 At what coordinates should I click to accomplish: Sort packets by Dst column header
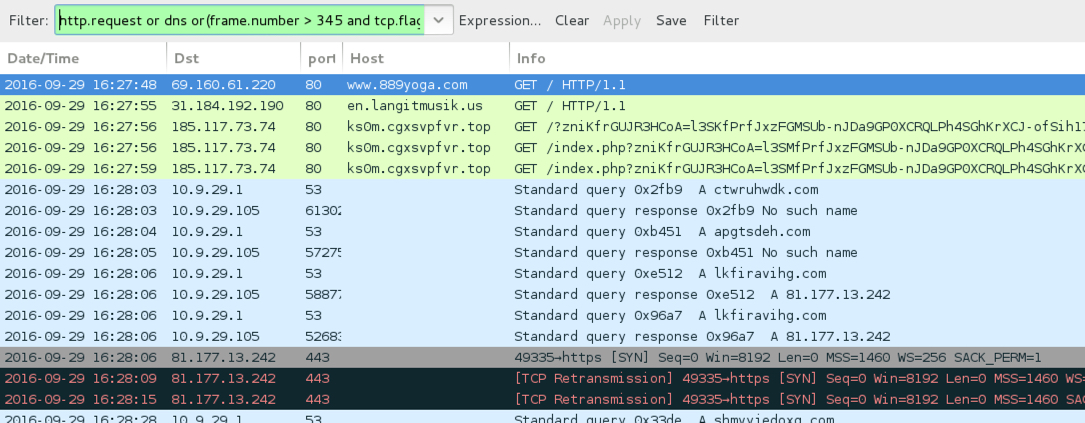point(186,58)
